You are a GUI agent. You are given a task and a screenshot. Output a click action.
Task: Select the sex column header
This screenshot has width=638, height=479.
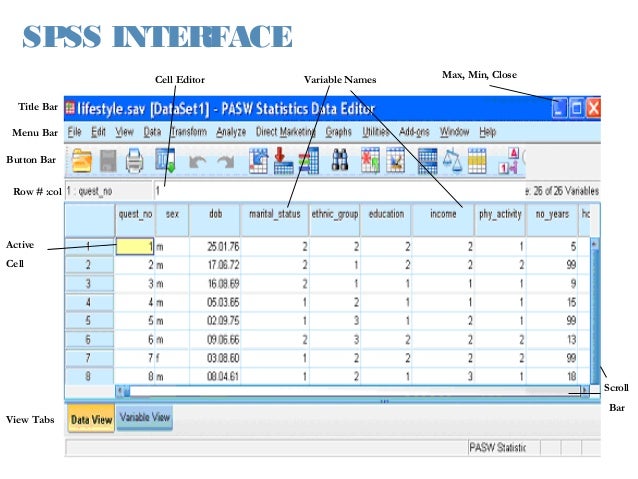[172, 219]
